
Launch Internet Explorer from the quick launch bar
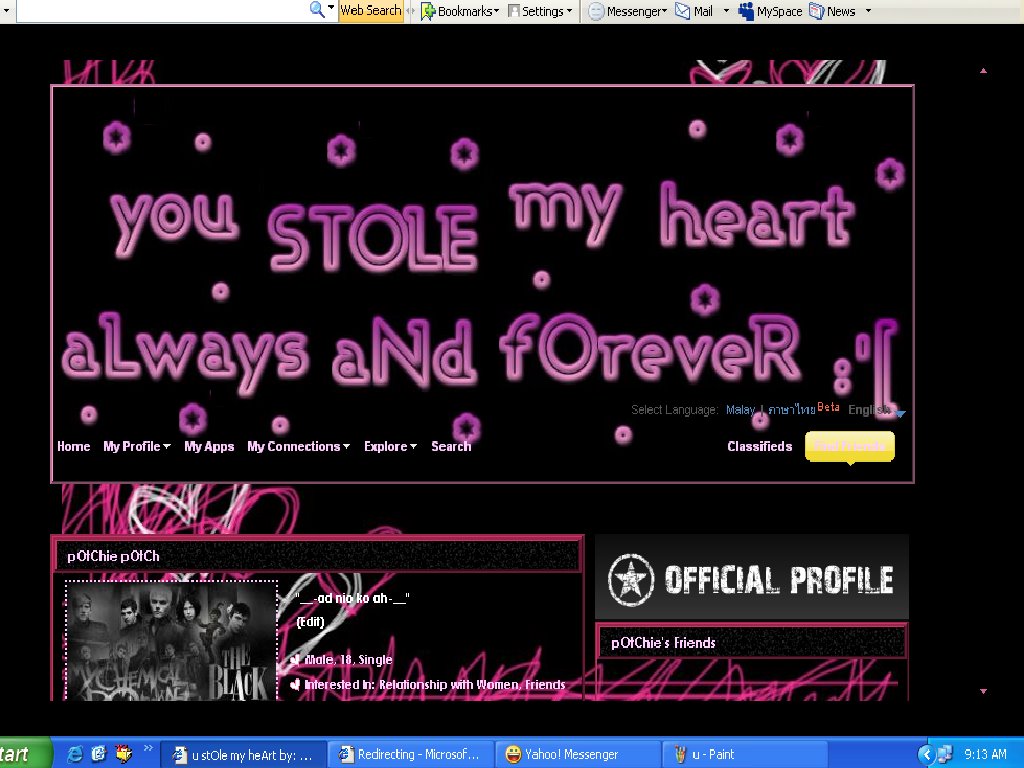point(75,754)
